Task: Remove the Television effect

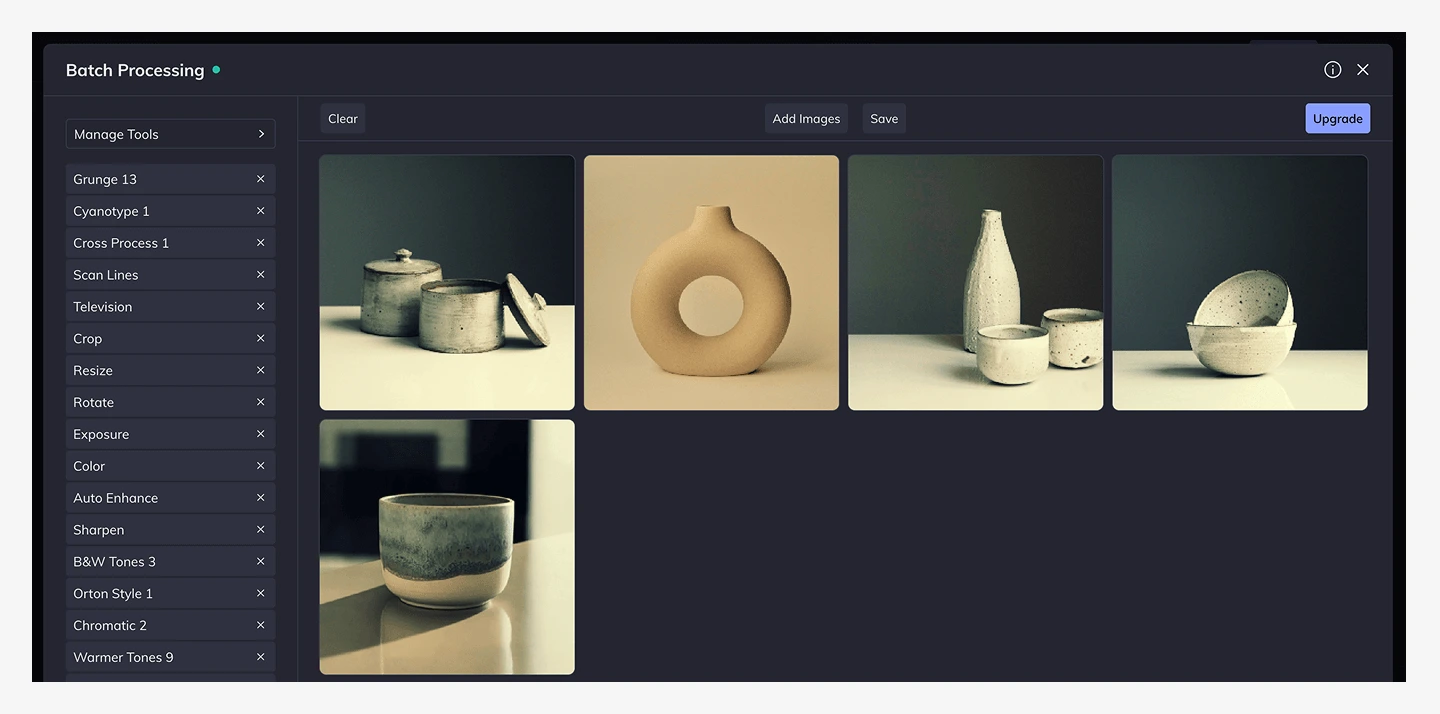Action: 260,307
